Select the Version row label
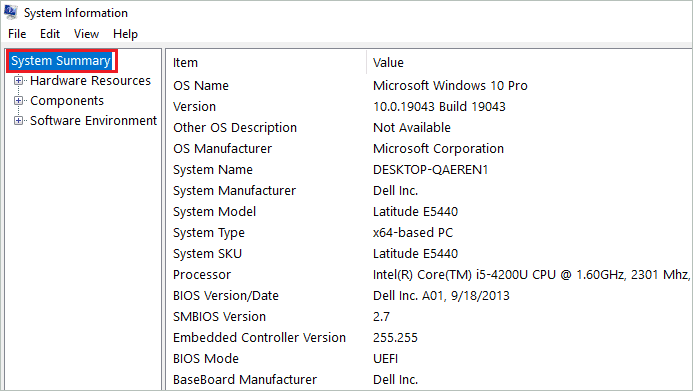The image size is (693, 391). (x=194, y=106)
